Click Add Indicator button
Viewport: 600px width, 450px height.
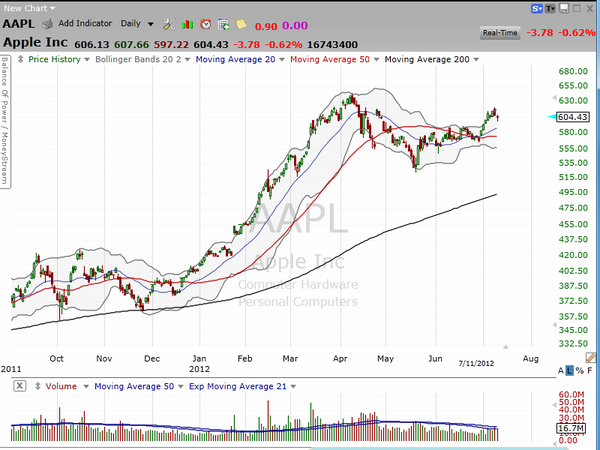85,24
